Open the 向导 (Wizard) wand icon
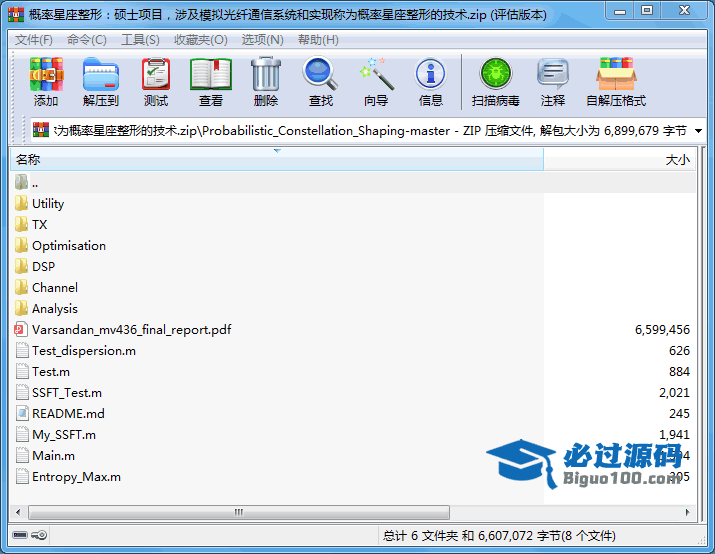This screenshot has height=554, width=715. [x=376, y=73]
